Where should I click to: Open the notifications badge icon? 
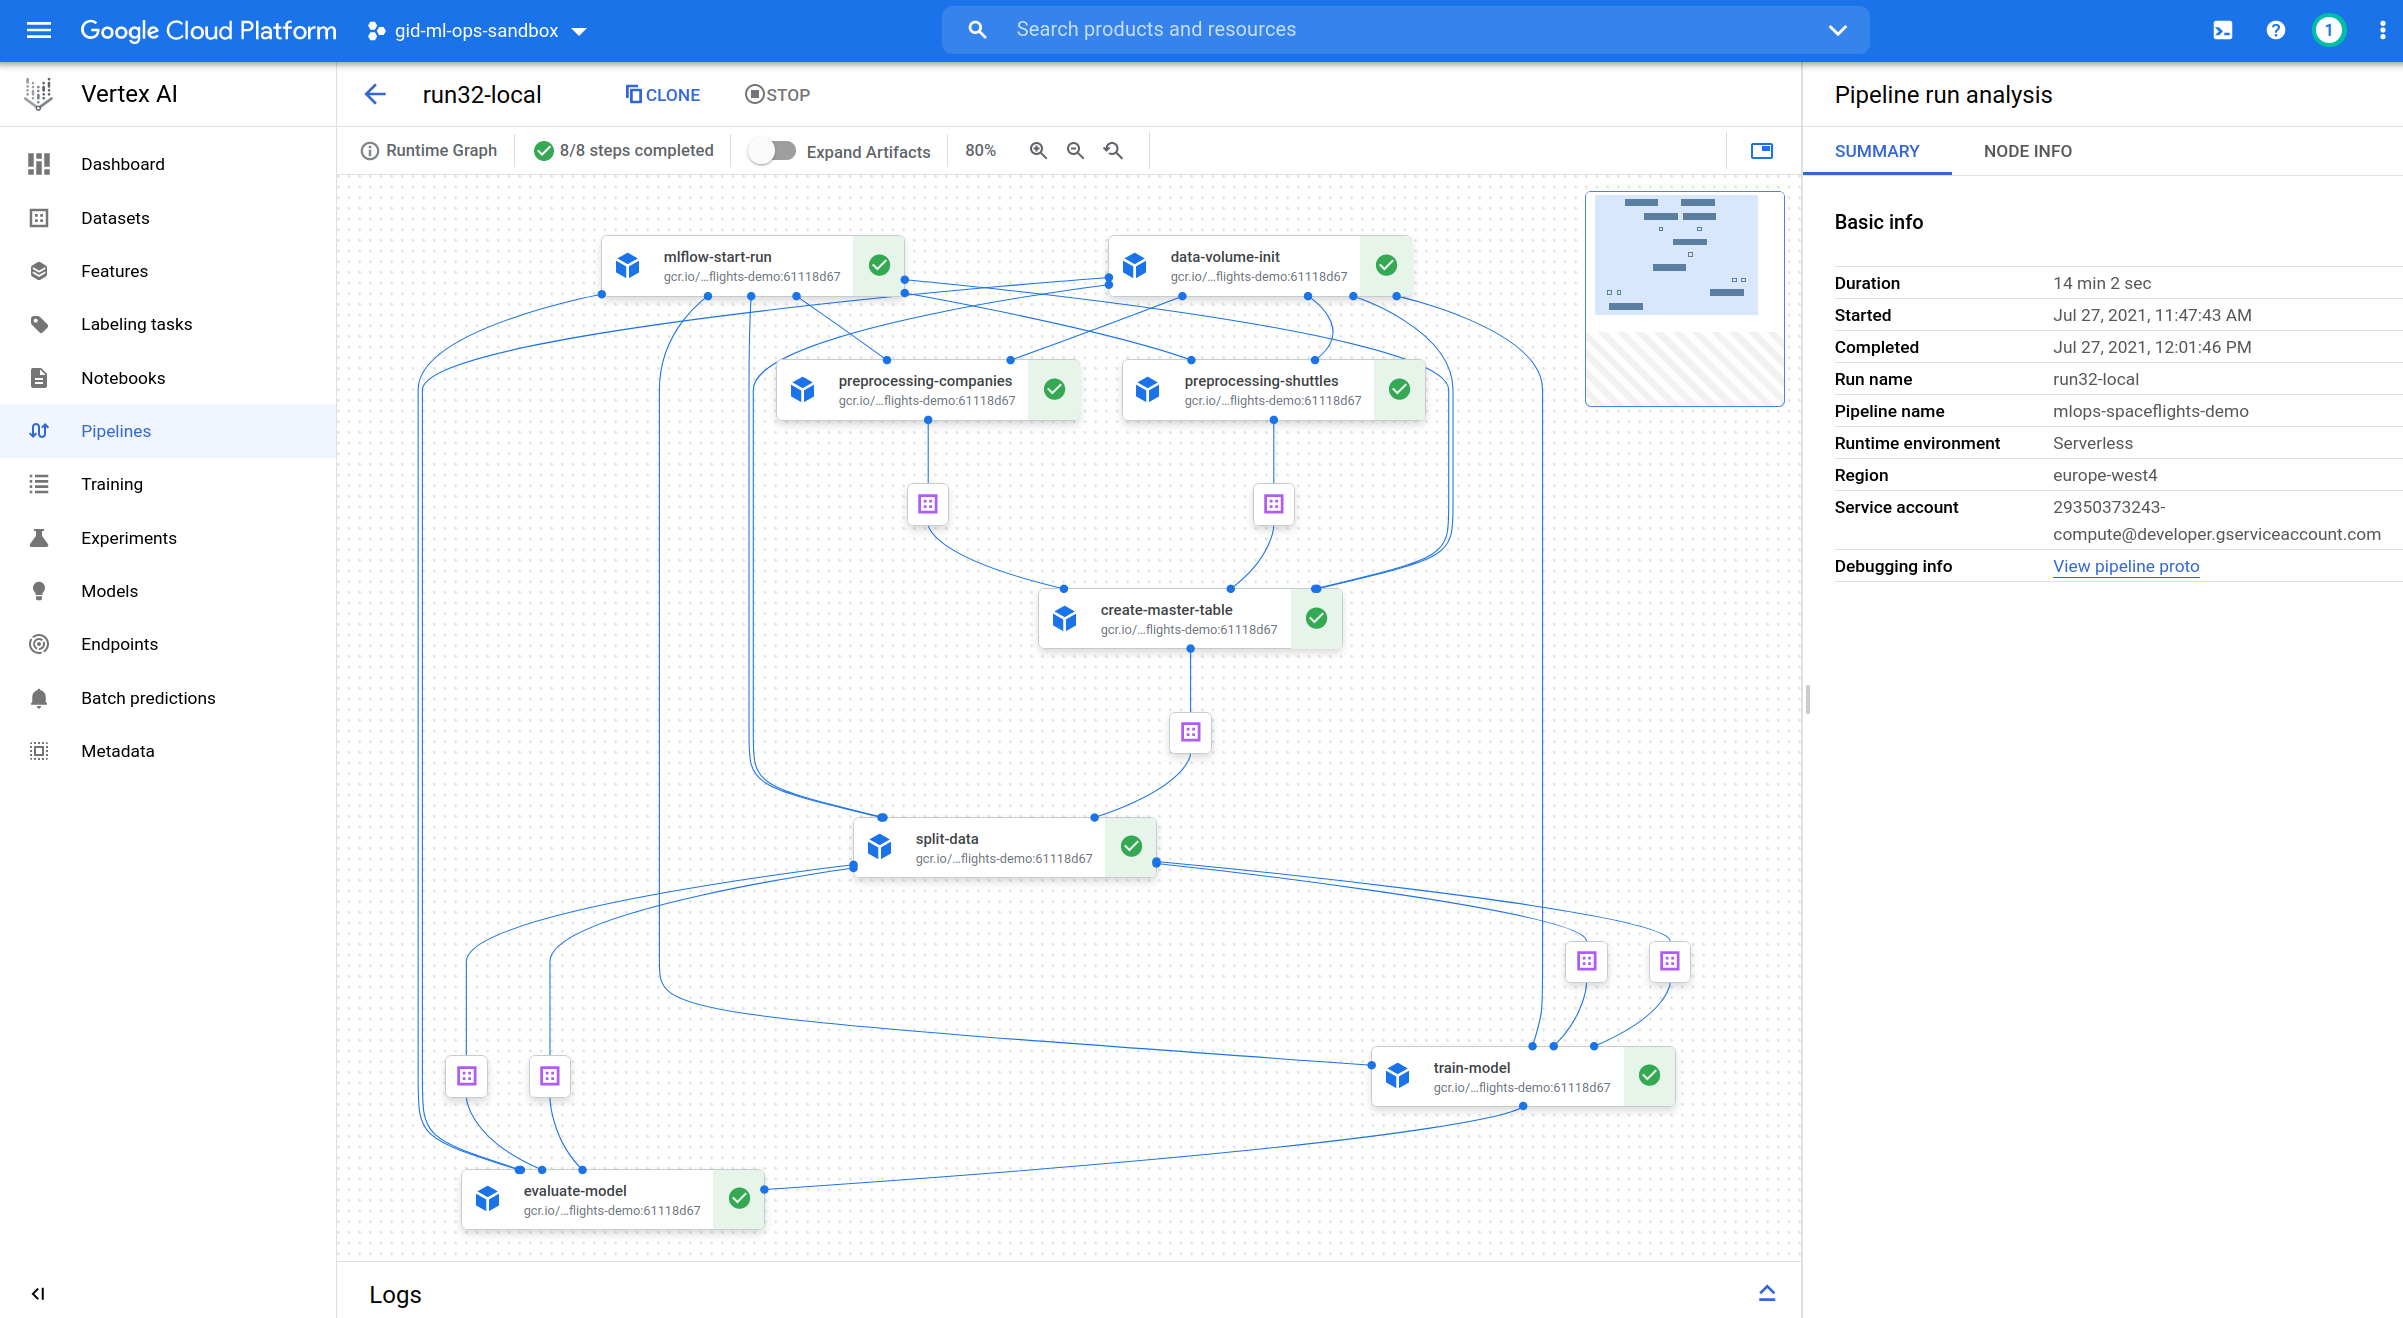2328,30
